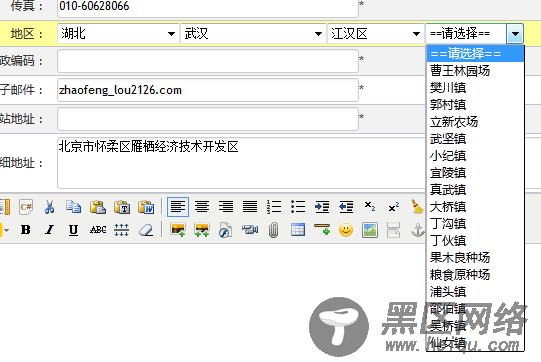Click the C# code insert icon
Image resolution: width=541 pixels, height=362 pixels.
26,207
